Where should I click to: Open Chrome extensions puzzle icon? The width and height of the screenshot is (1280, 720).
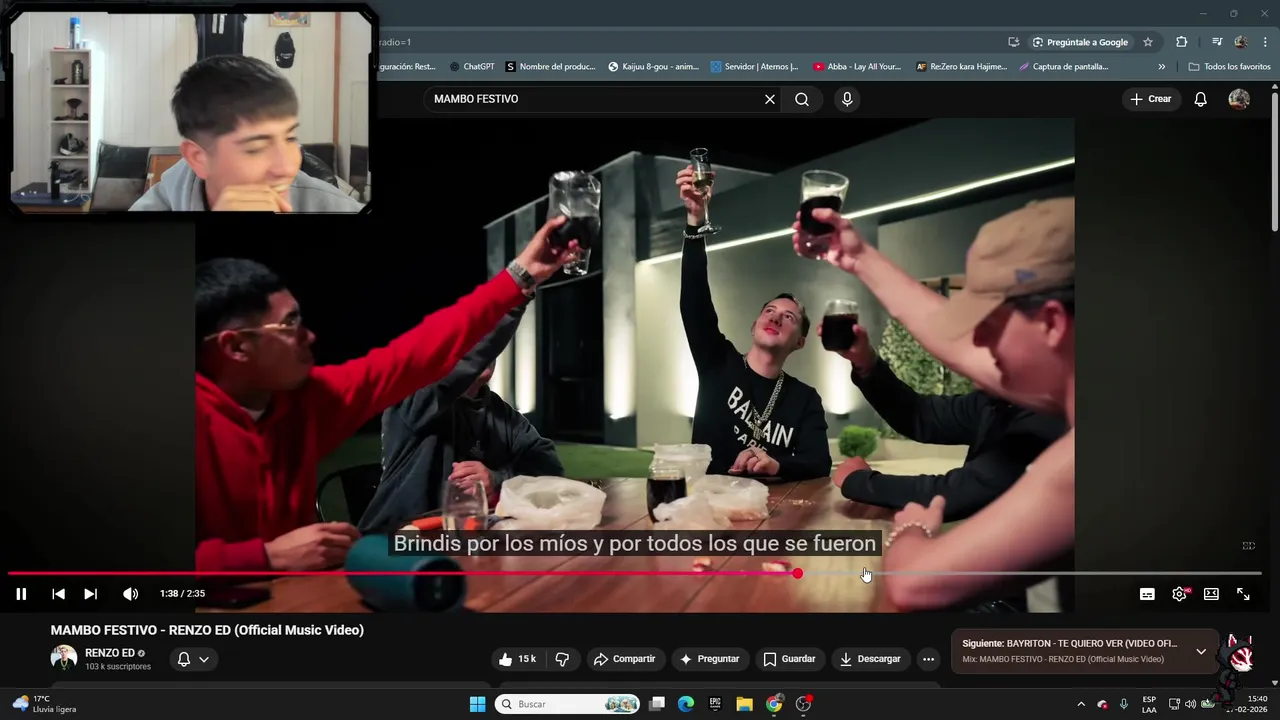coord(1181,42)
